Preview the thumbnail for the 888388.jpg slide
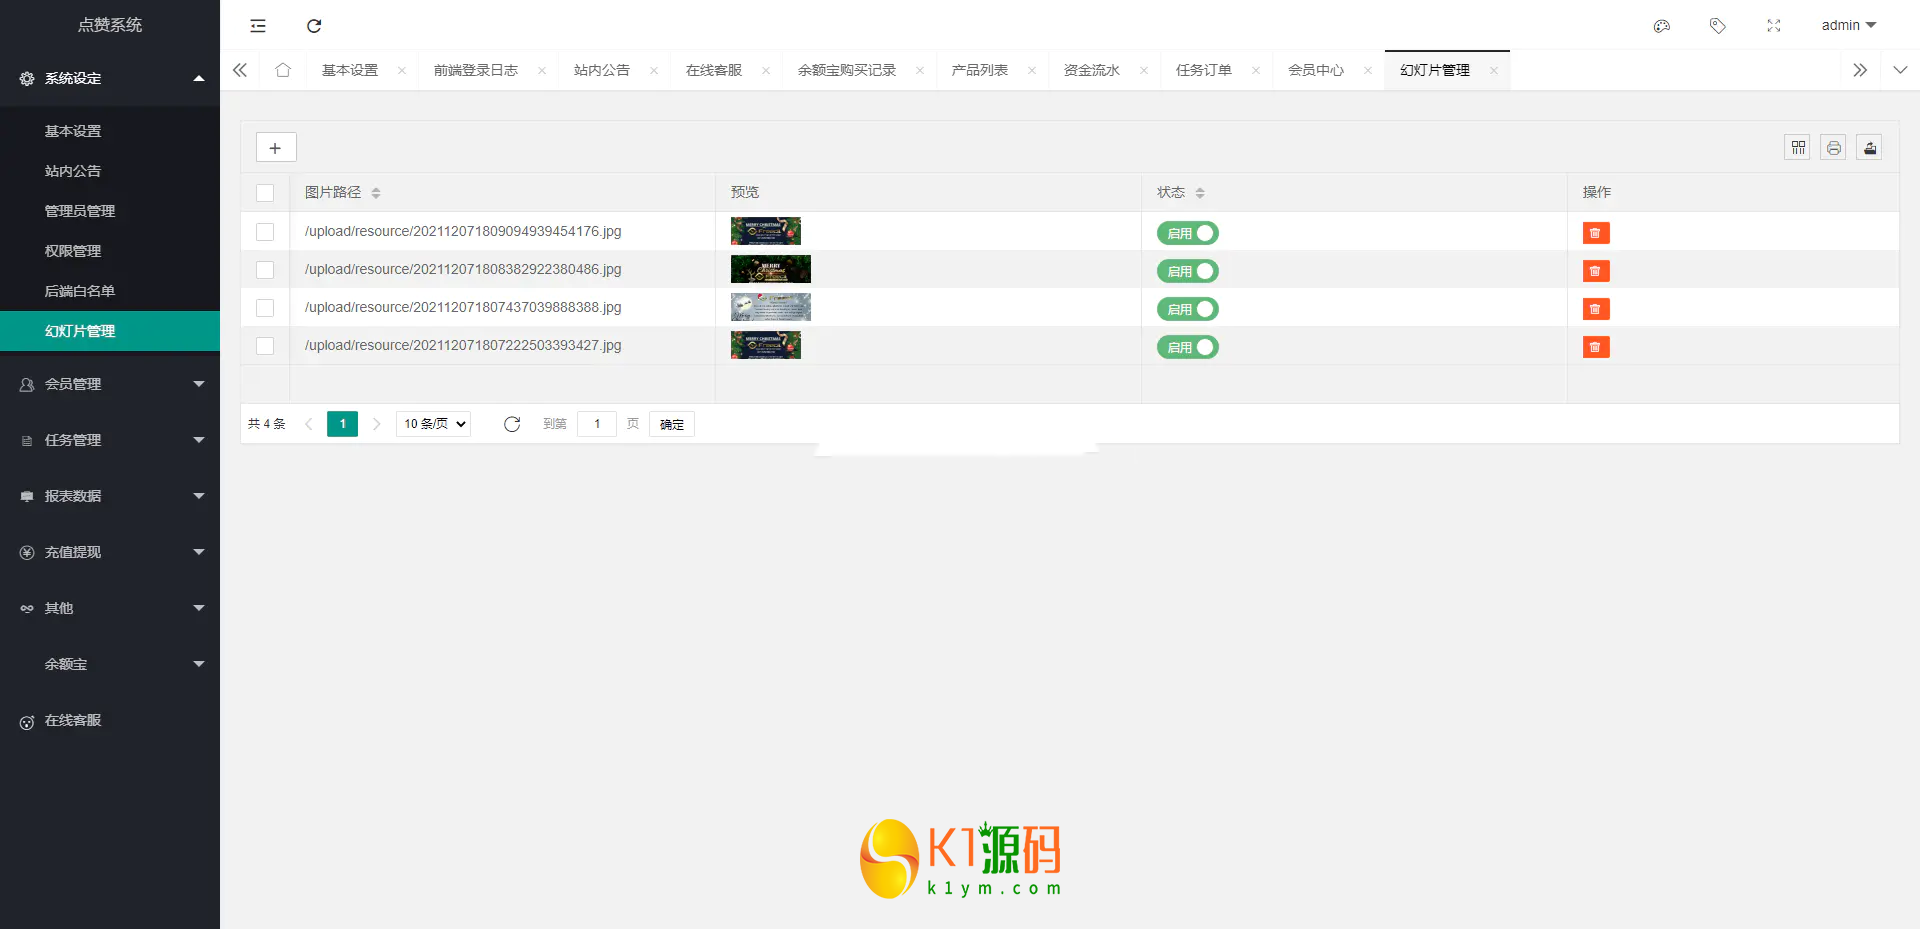Screen dimensions: 1920x929 coord(771,307)
